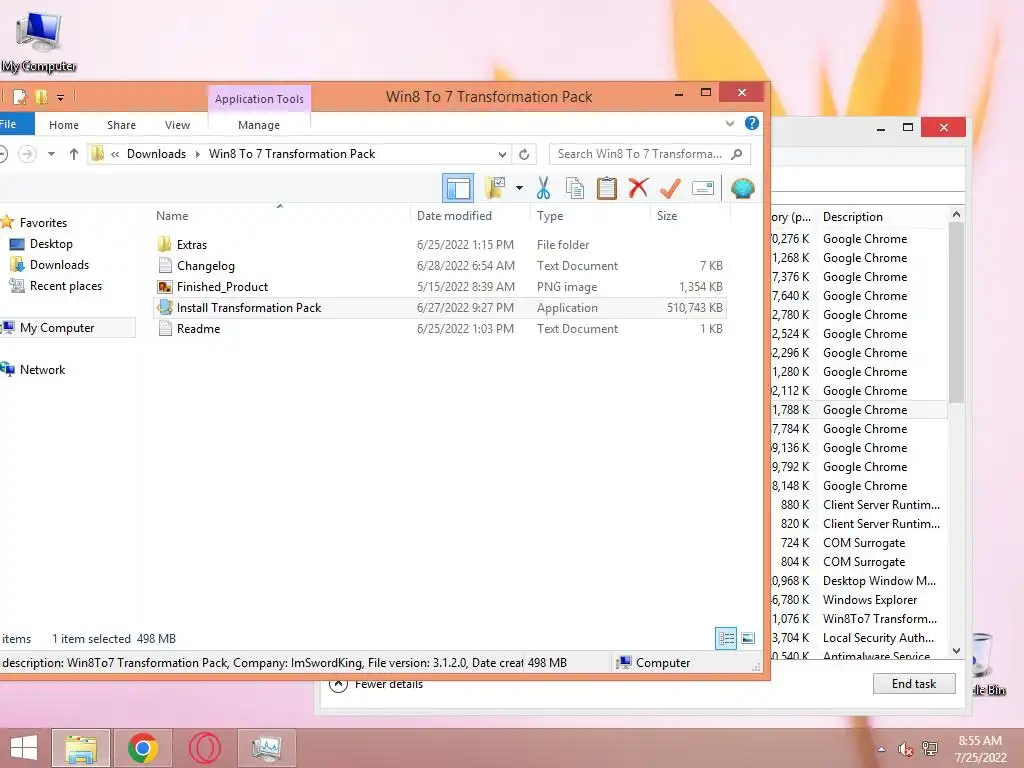Click the muted volume tray icon
Screen dimensions: 1024x768
(x=905, y=749)
